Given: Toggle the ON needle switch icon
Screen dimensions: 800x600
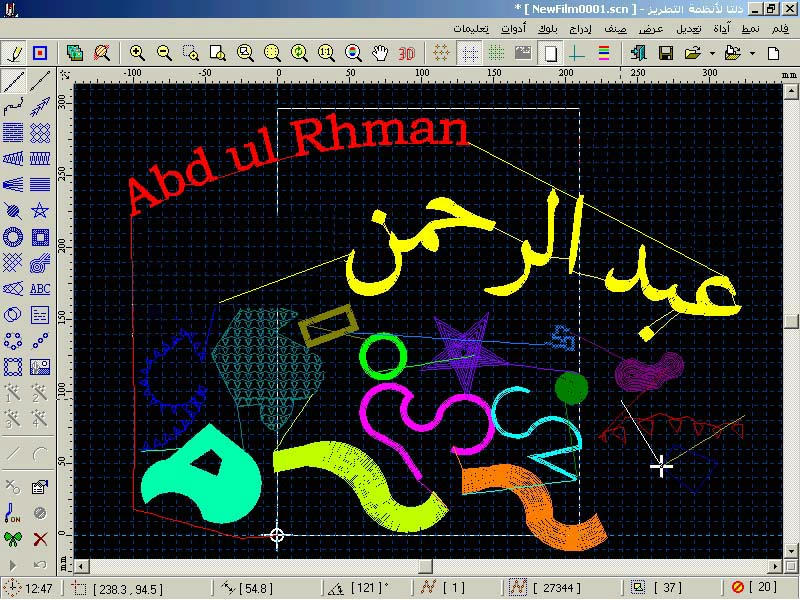Looking at the screenshot, I should (13, 514).
